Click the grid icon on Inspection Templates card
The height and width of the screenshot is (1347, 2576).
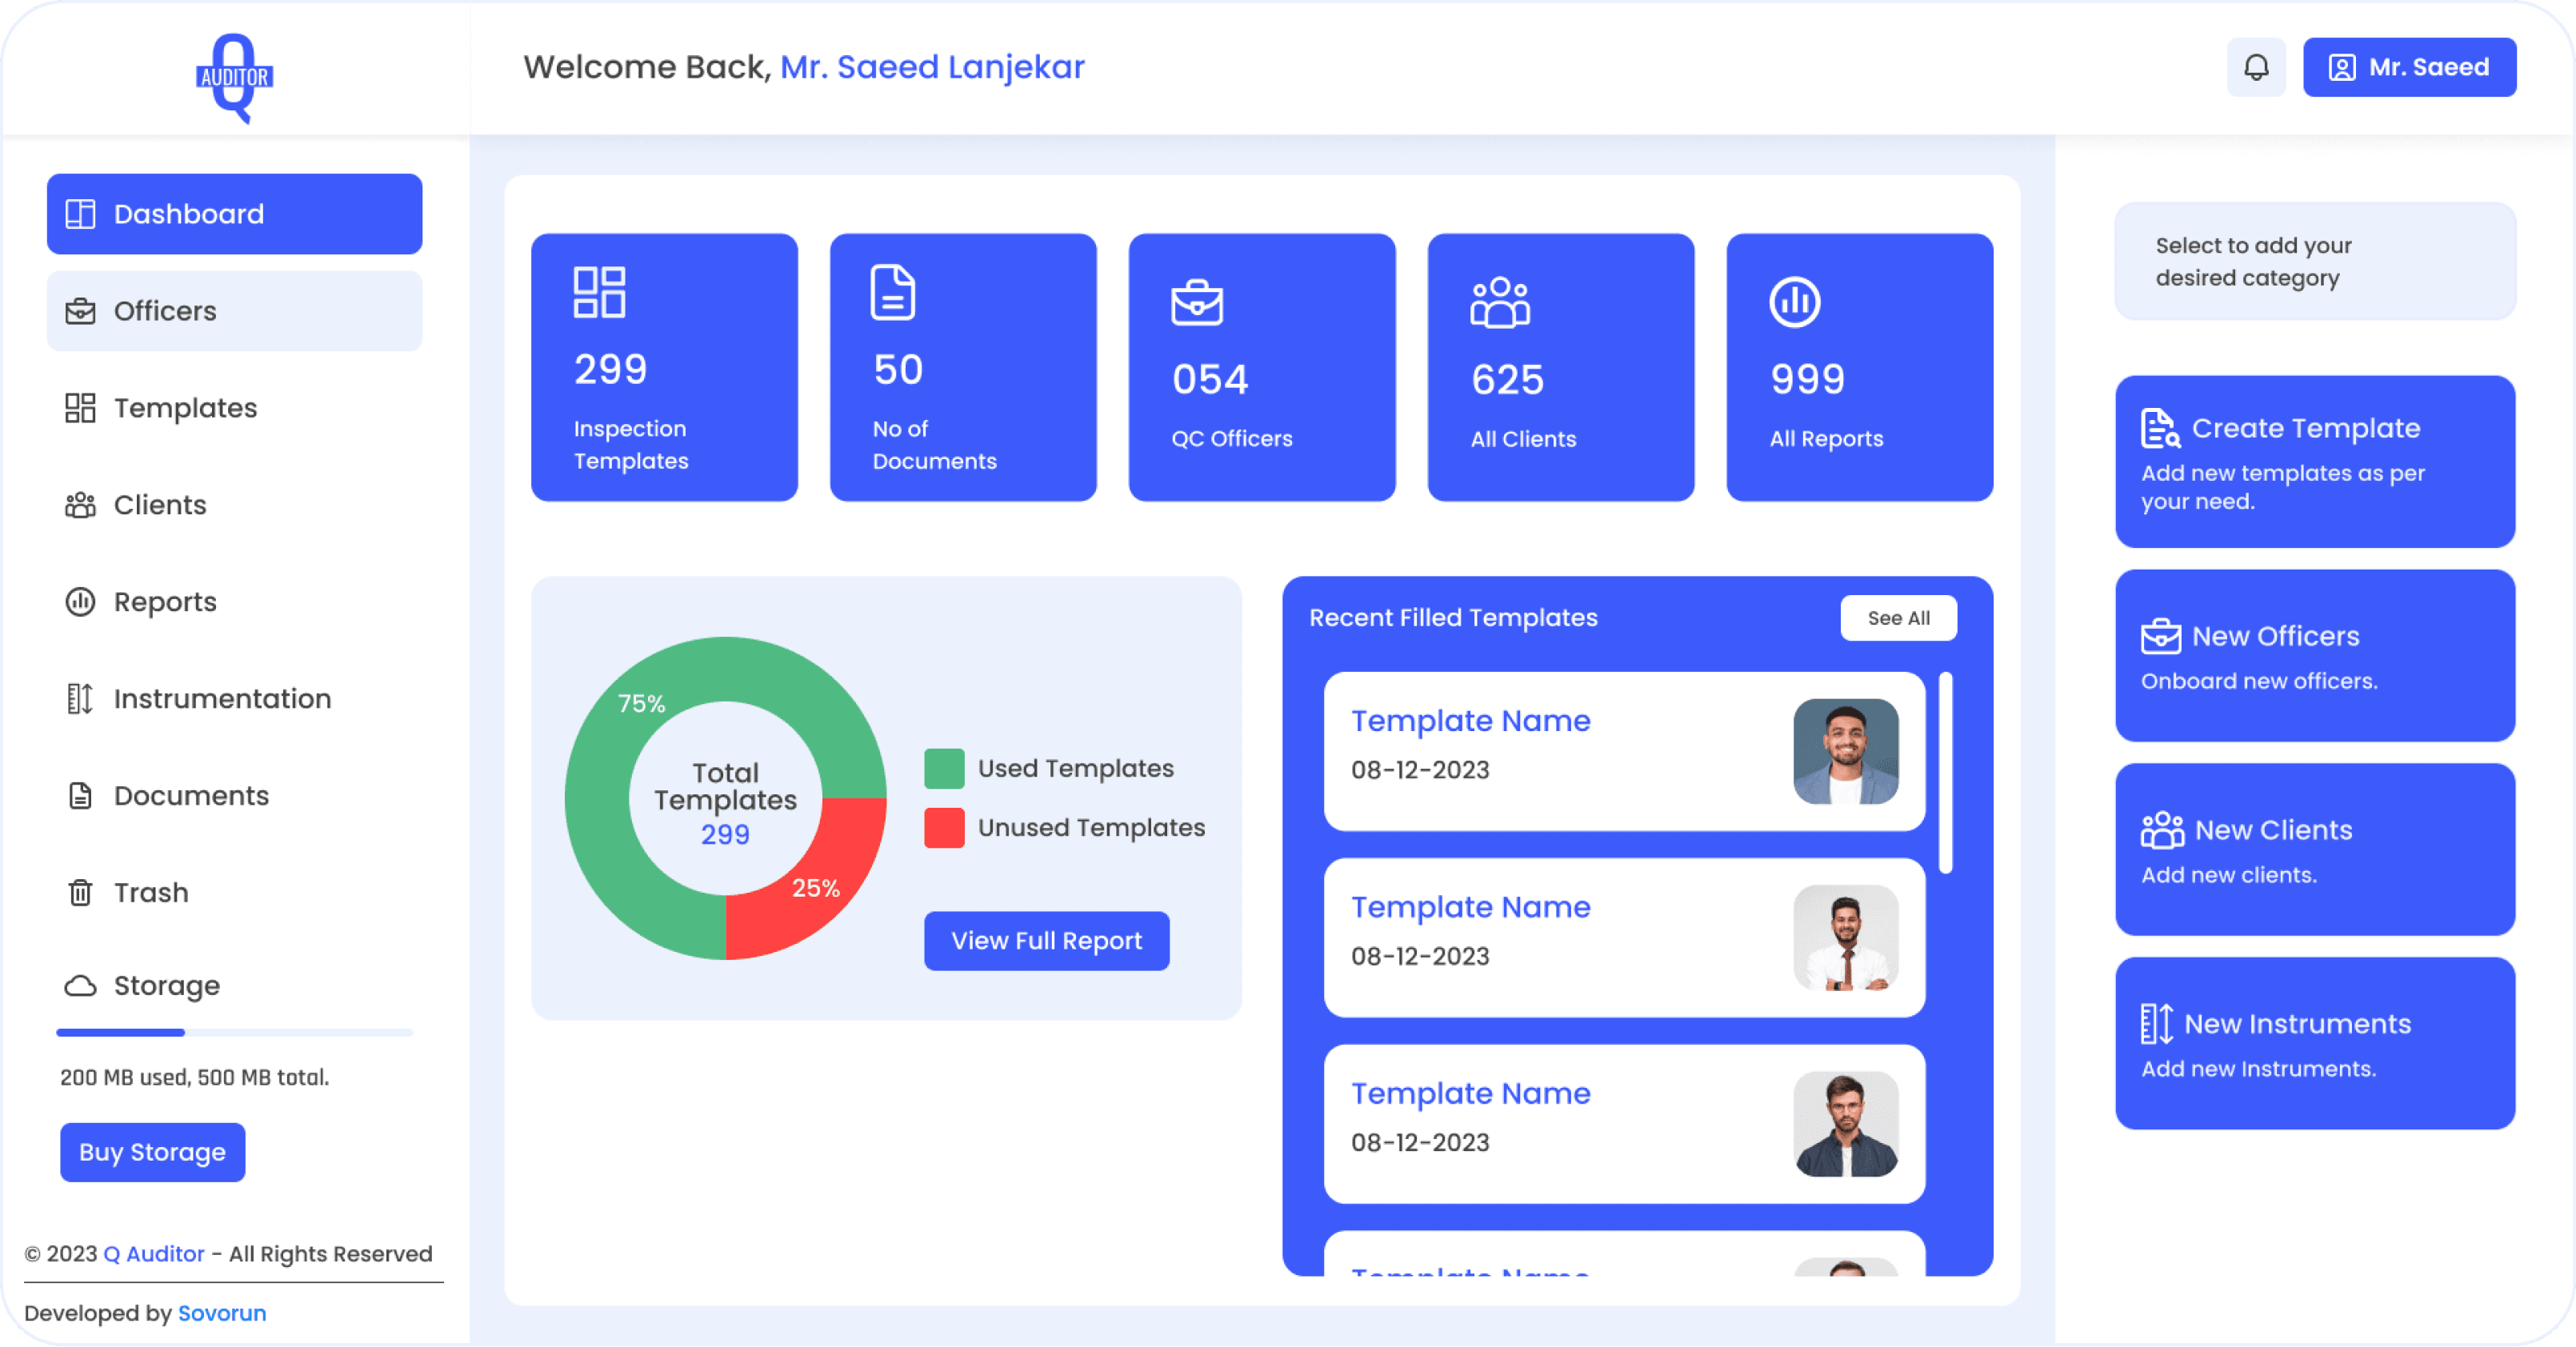[599, 292]
